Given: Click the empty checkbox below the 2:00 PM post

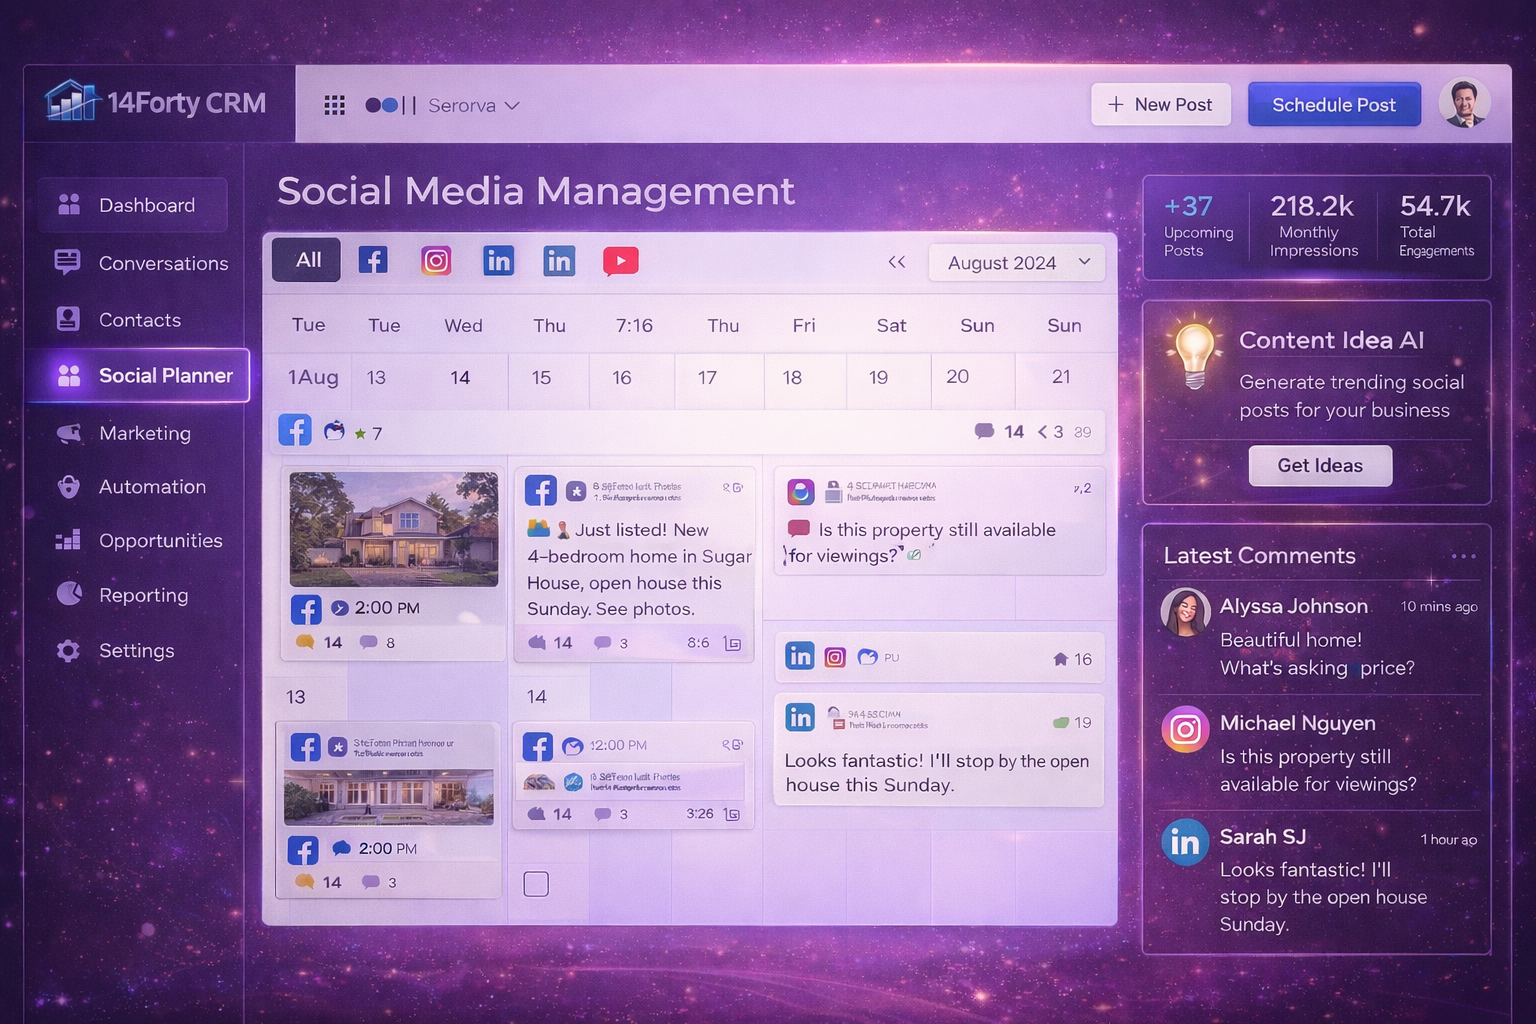Looking at the screenshot, I should [536, 883].
